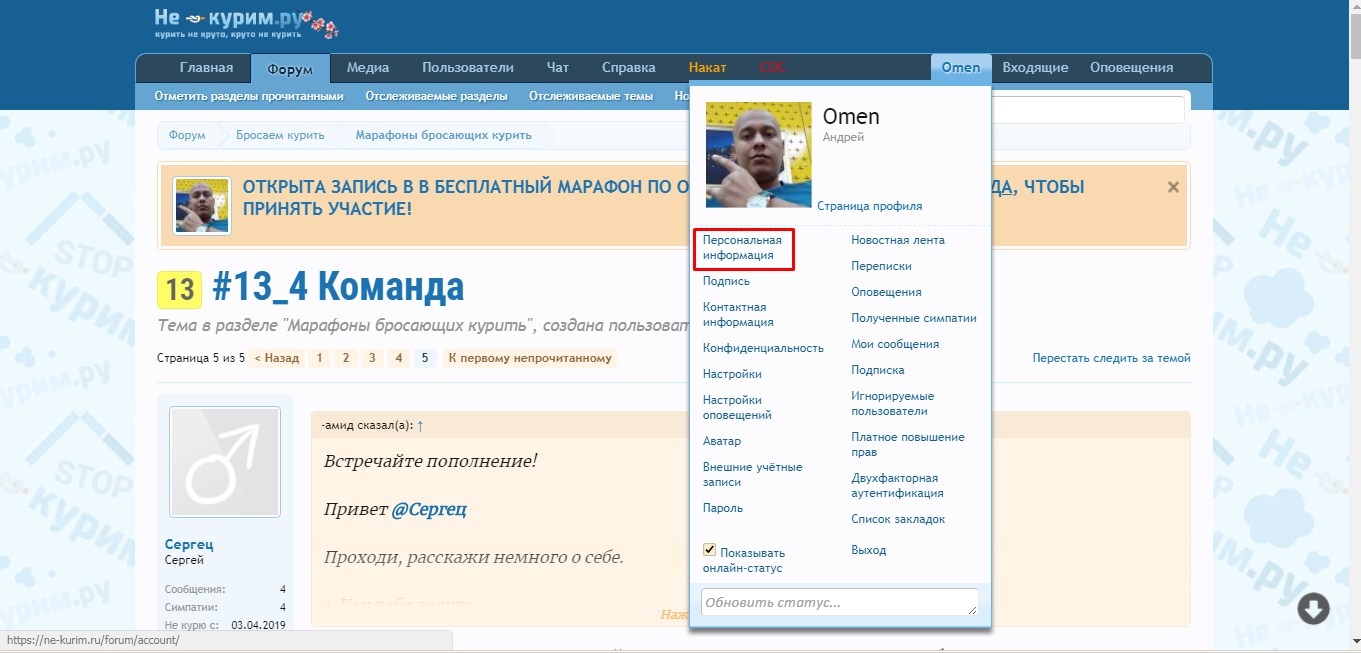Toggle the Показывать онлайн-статус checkbox
The width and height of the screenshot is (1361, 653).
[710, 550]
